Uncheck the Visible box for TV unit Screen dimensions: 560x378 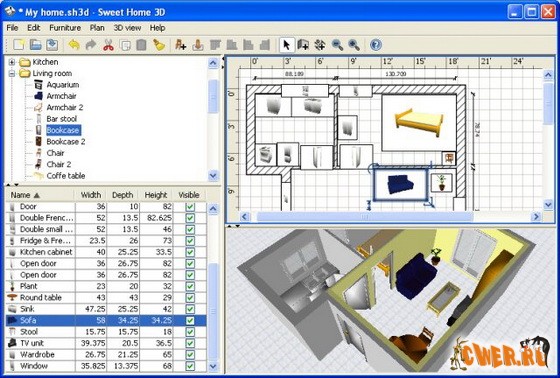click(x=190, y=343)
